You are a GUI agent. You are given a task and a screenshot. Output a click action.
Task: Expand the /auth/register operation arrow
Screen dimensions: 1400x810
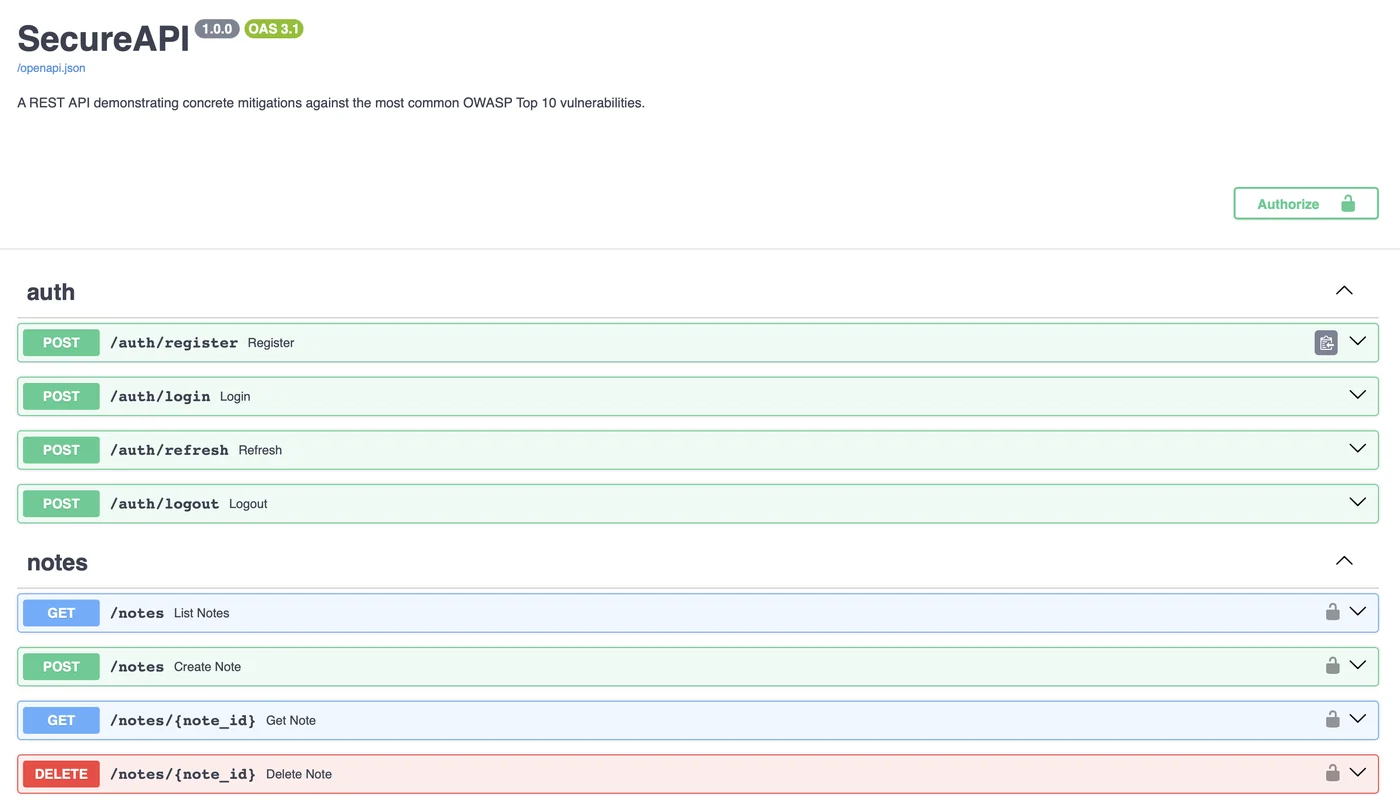point(1358,341)
